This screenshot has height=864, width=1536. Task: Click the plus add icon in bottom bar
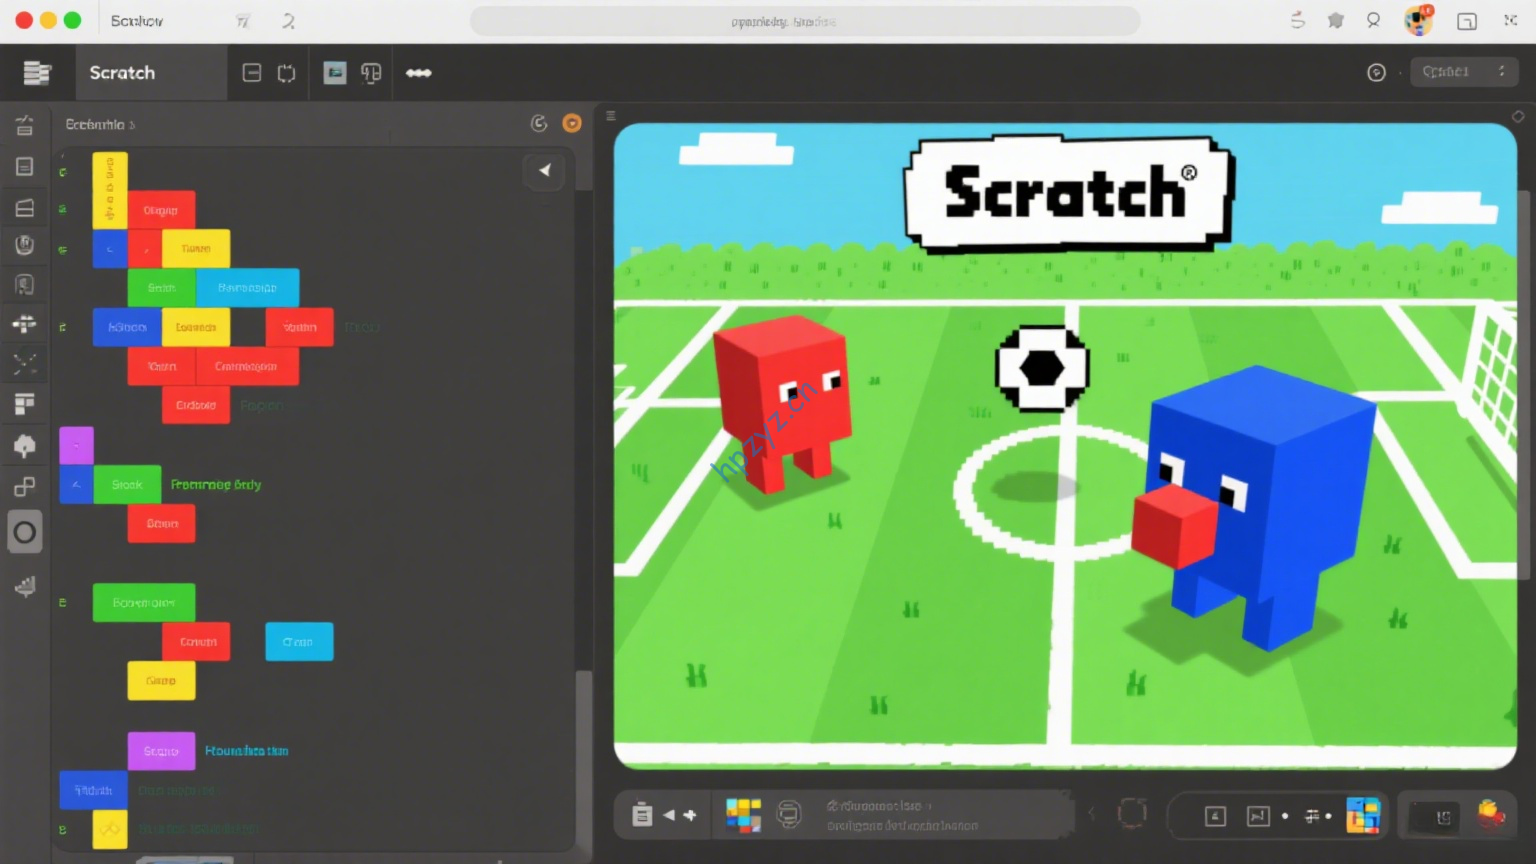(690, 815)
